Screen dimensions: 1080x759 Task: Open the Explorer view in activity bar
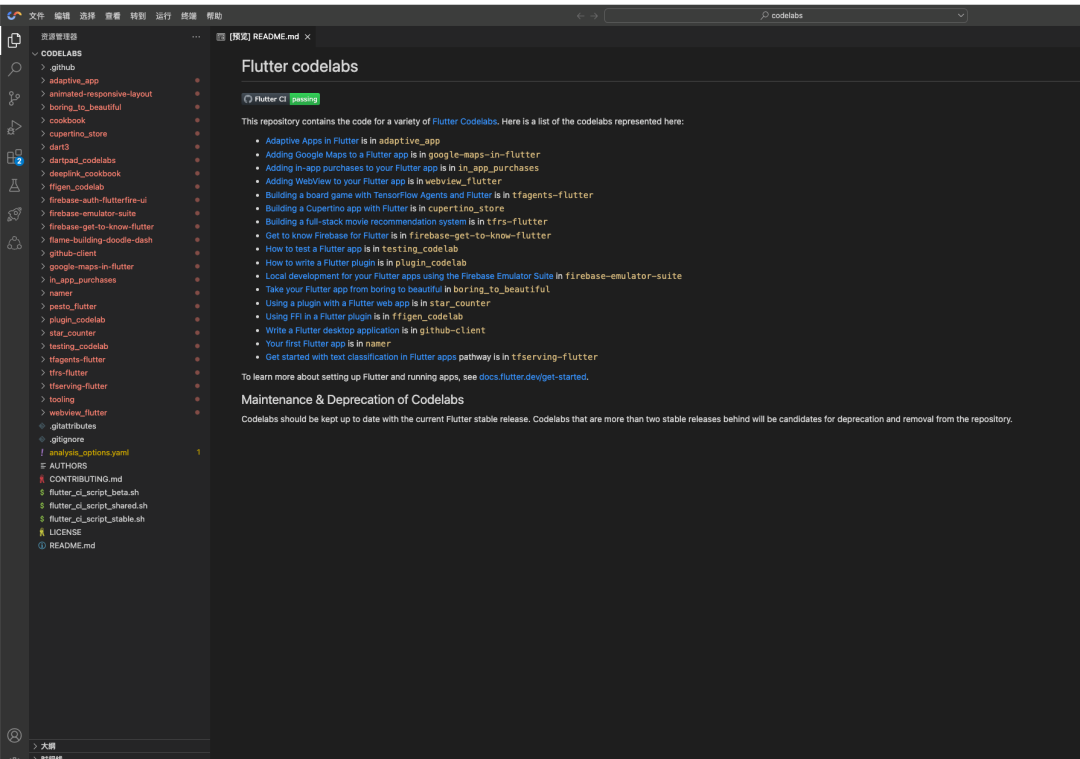point(14,41)
